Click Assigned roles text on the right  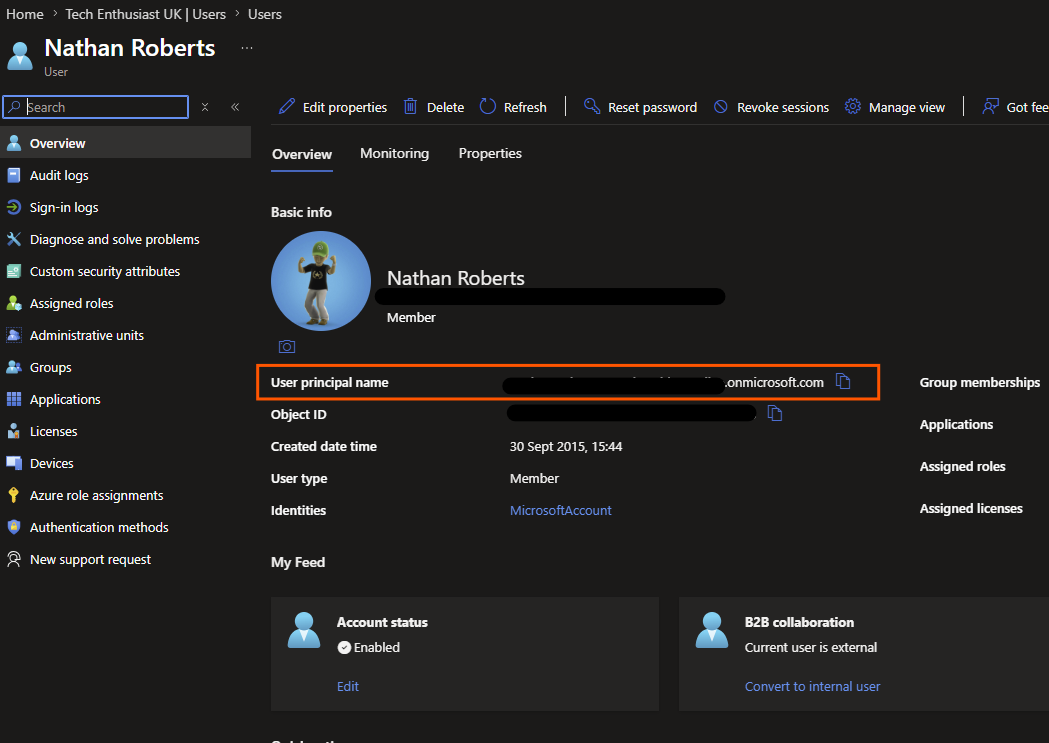coord(962,466)
